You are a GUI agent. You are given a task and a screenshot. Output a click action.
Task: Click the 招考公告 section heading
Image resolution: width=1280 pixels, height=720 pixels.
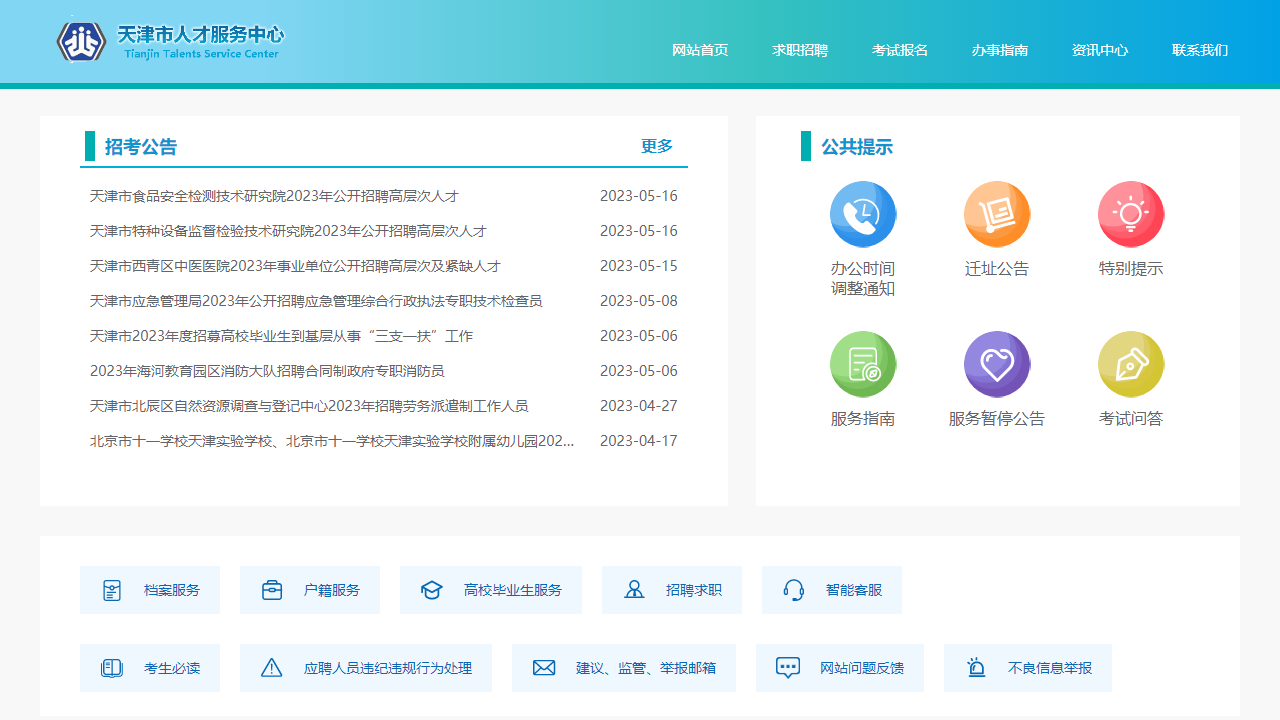[141, 147]
